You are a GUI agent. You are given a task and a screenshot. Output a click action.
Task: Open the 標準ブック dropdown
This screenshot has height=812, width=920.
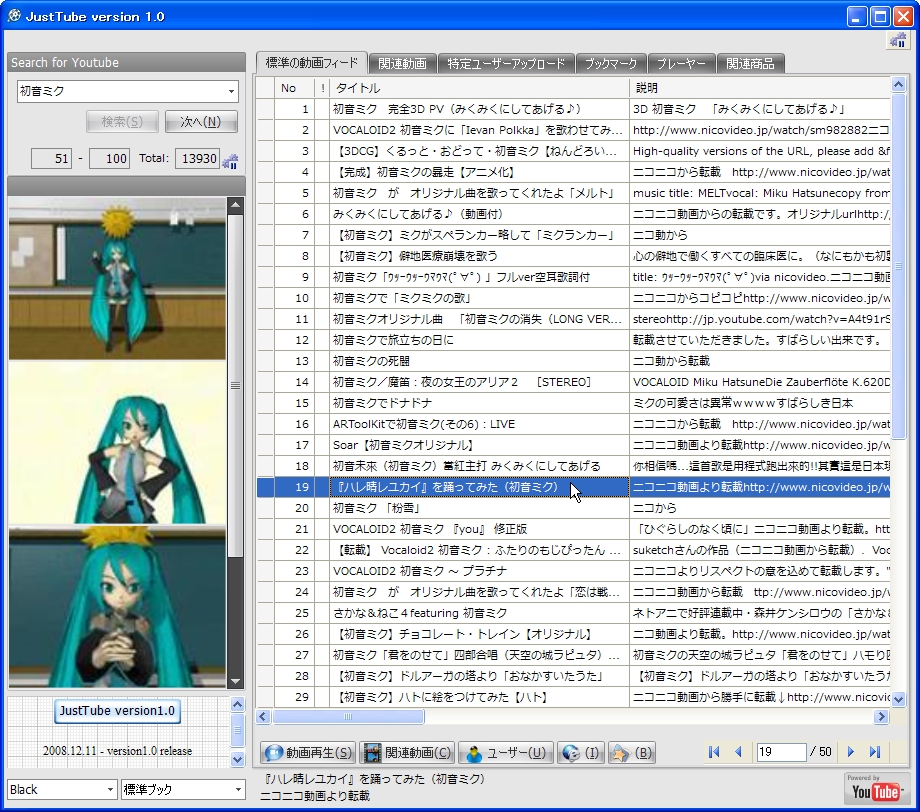[238, 790]
